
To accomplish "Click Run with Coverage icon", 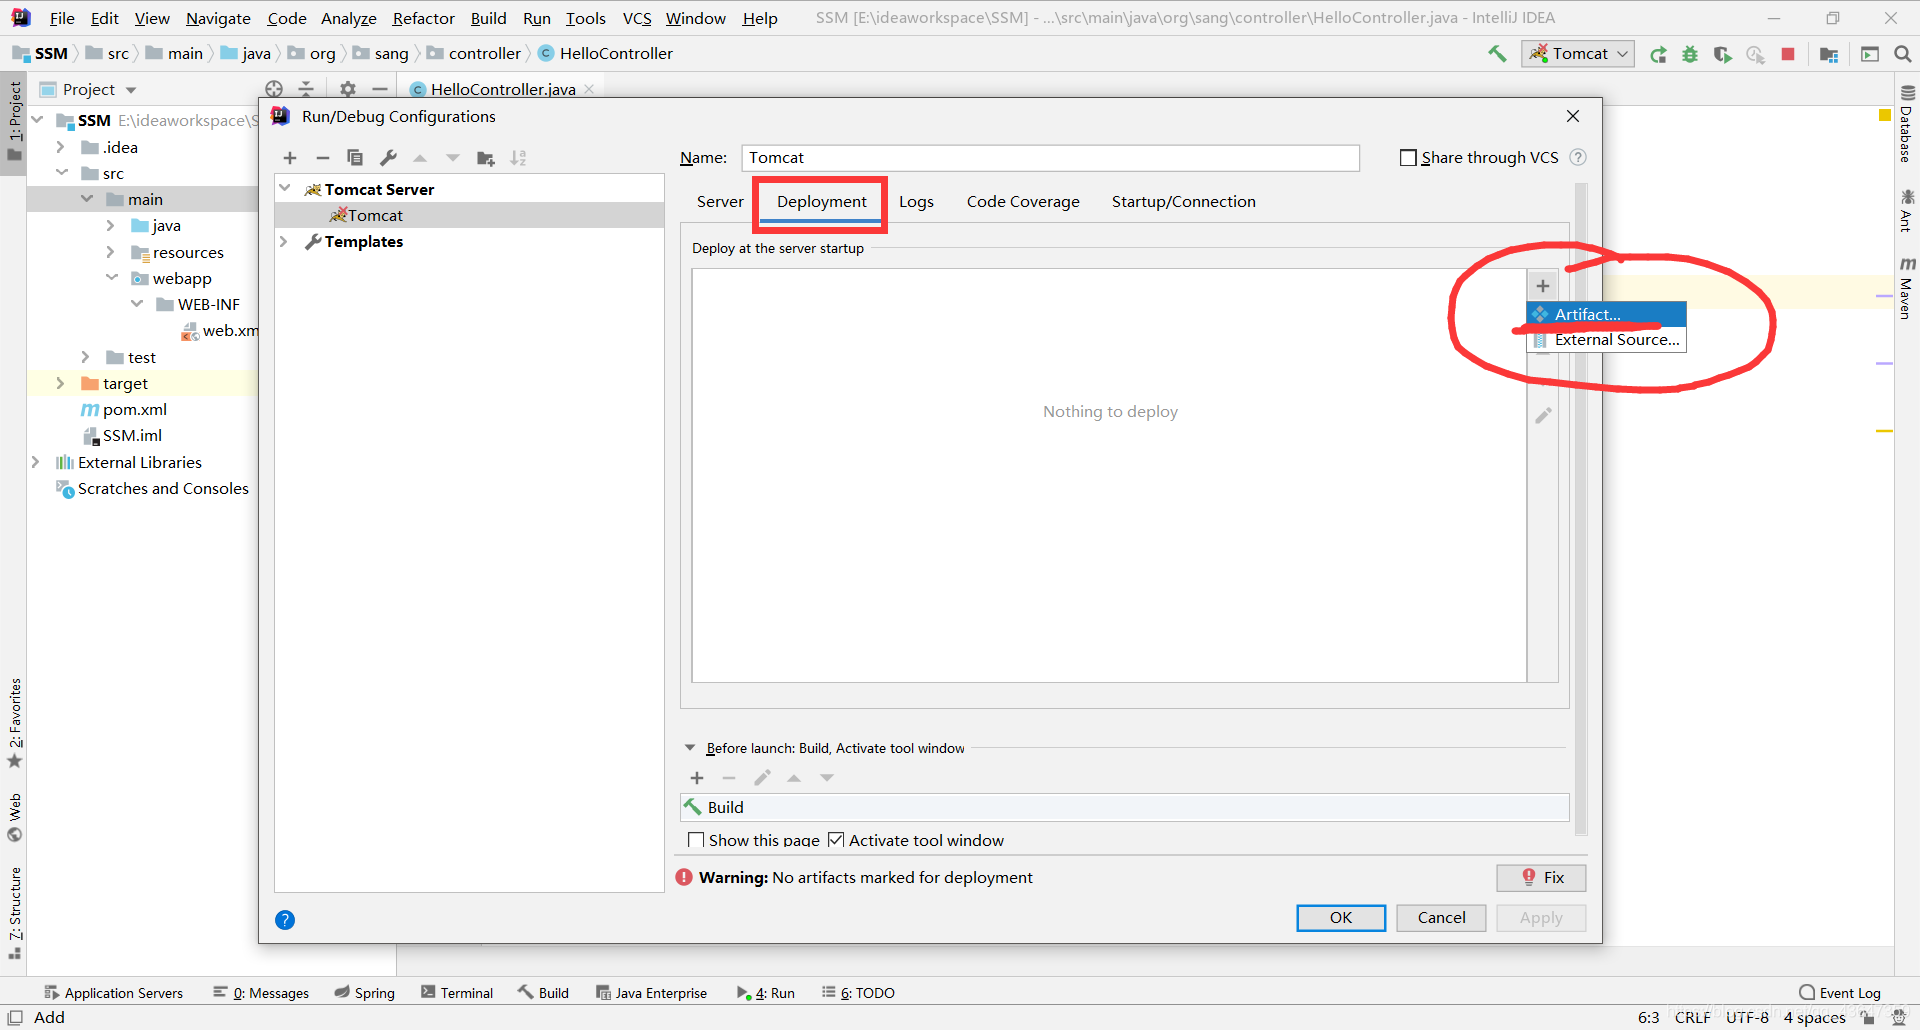I will [1722, 54].
